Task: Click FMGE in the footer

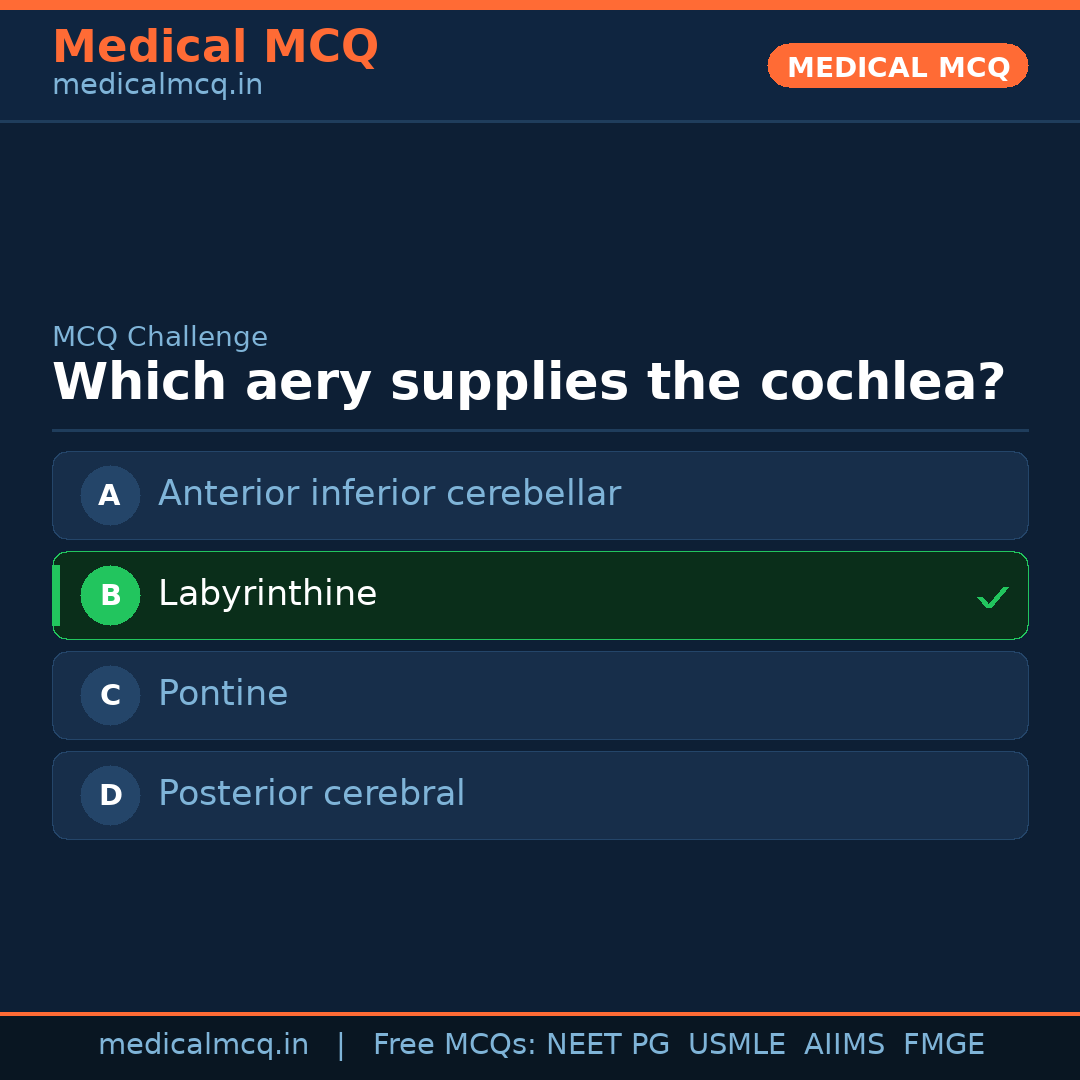Action: pyautogui.click(x=943, y=1043)
